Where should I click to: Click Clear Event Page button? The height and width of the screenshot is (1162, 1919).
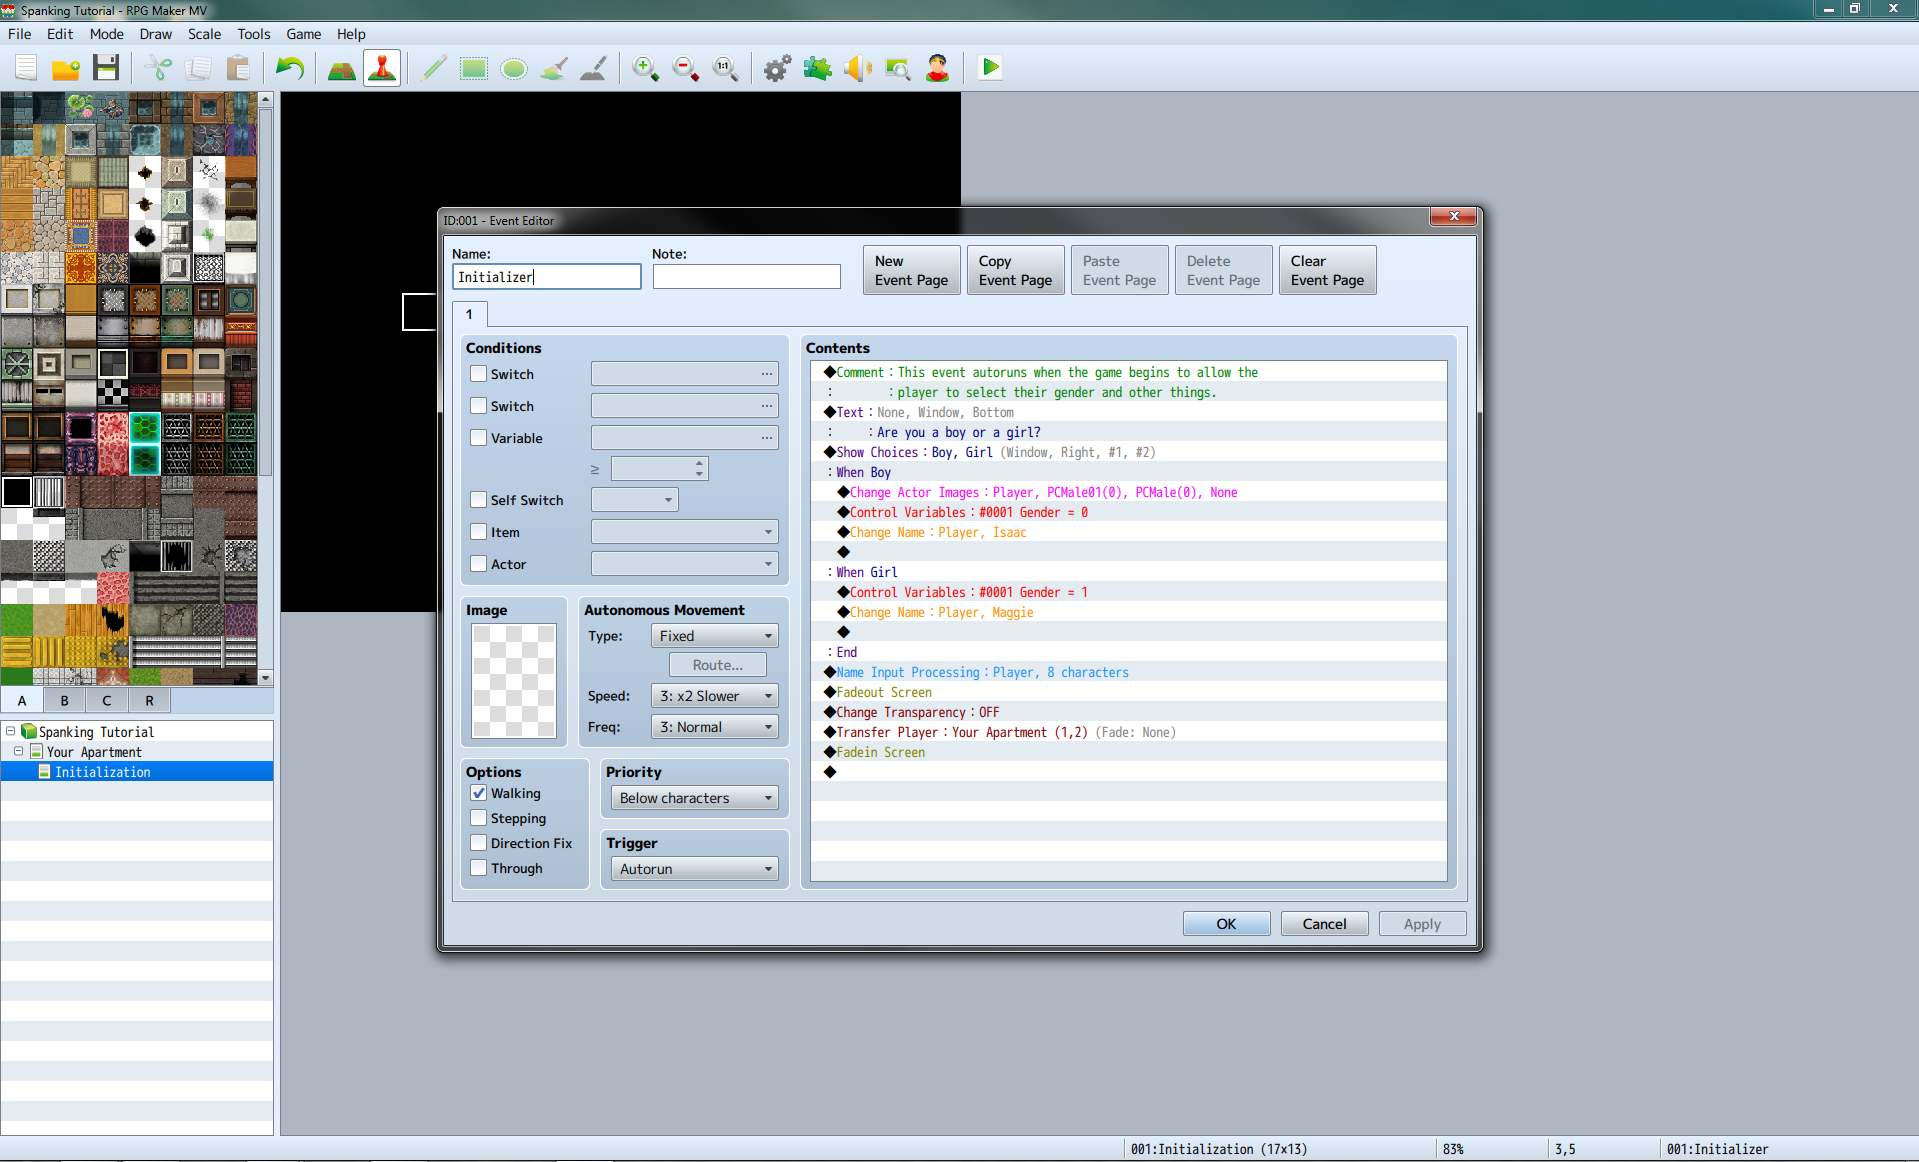point(1328,270)
